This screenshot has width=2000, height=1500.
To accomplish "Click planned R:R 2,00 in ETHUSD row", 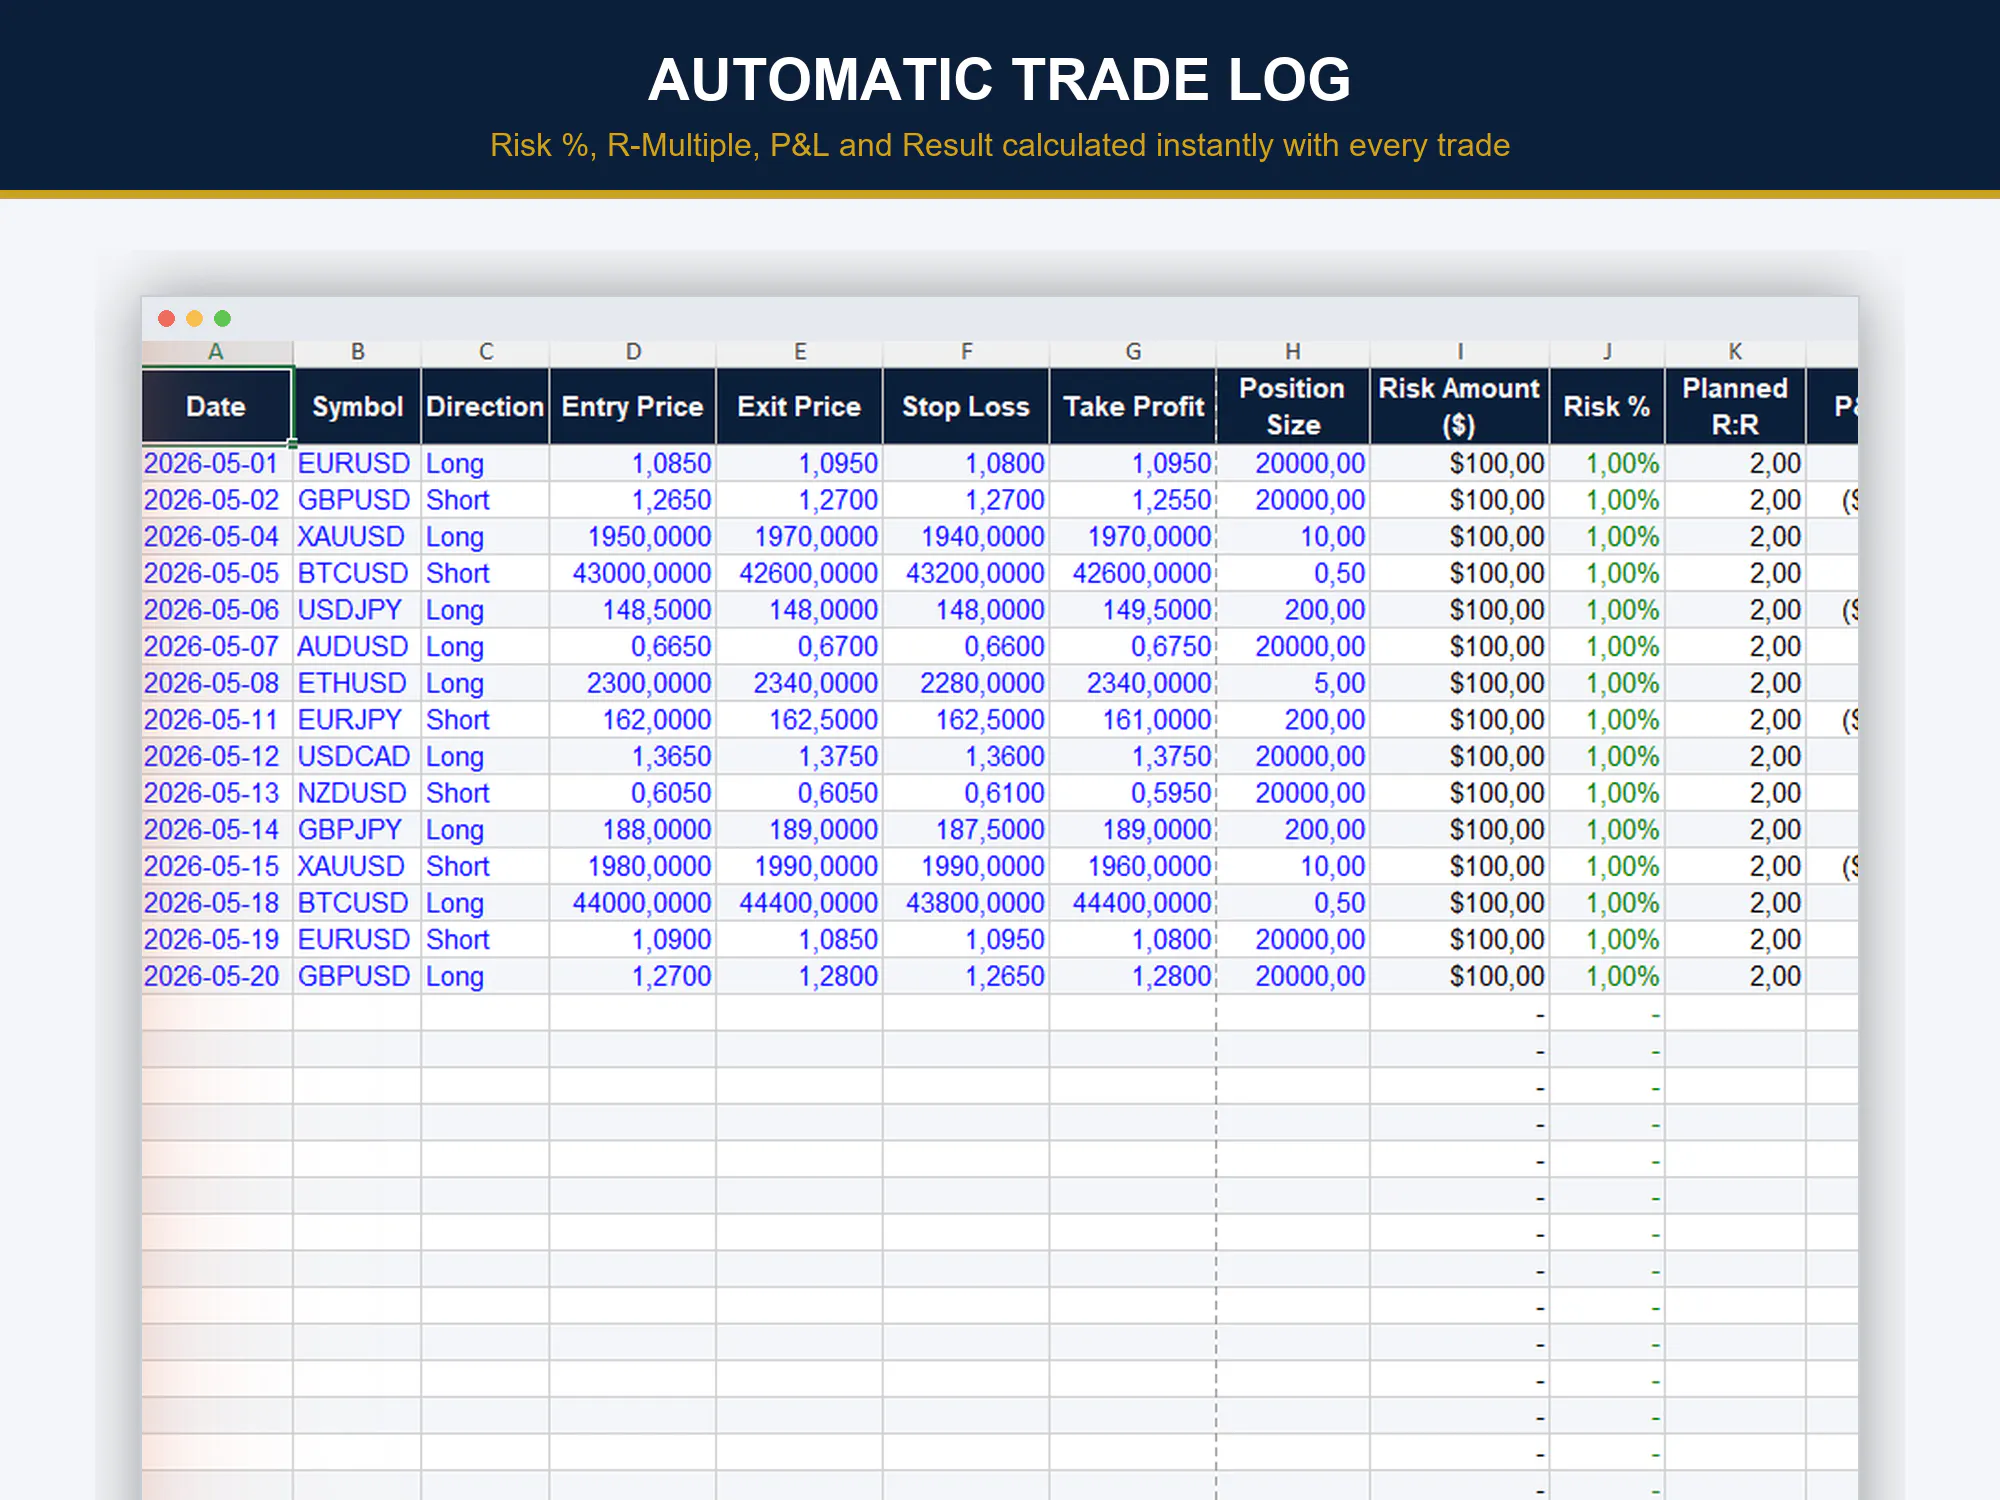I will pos(1735,684).
